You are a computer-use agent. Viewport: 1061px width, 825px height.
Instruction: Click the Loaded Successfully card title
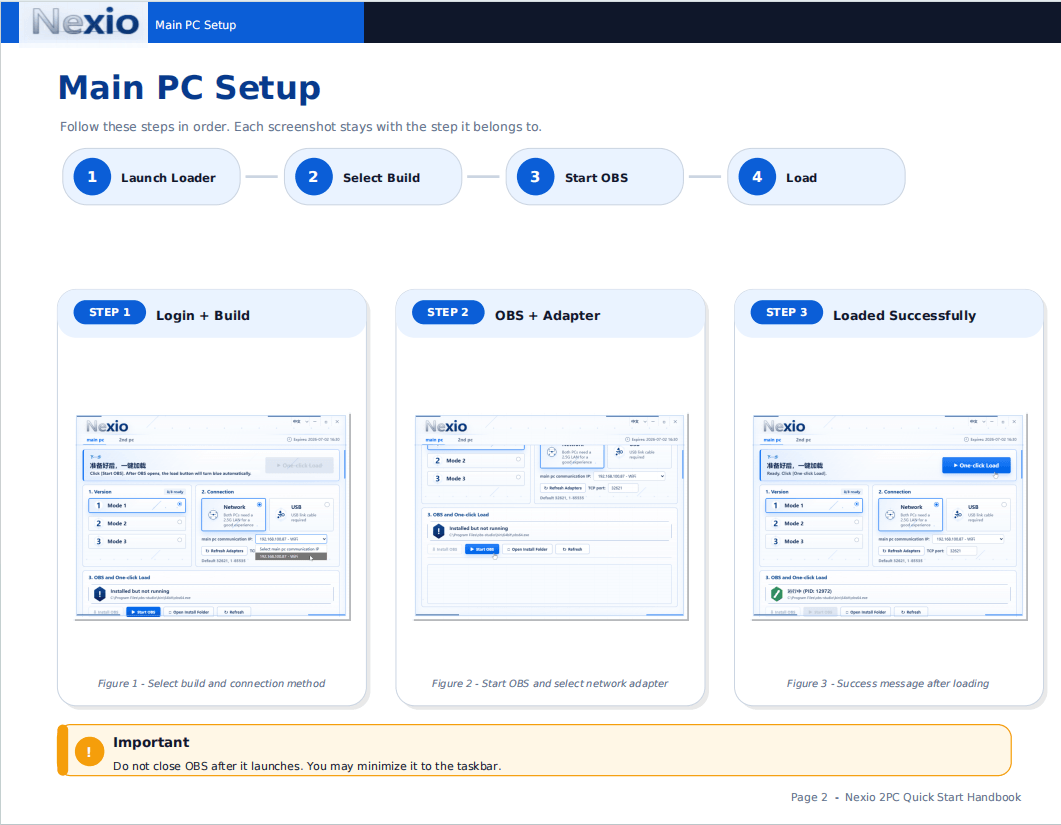(905, 315)
